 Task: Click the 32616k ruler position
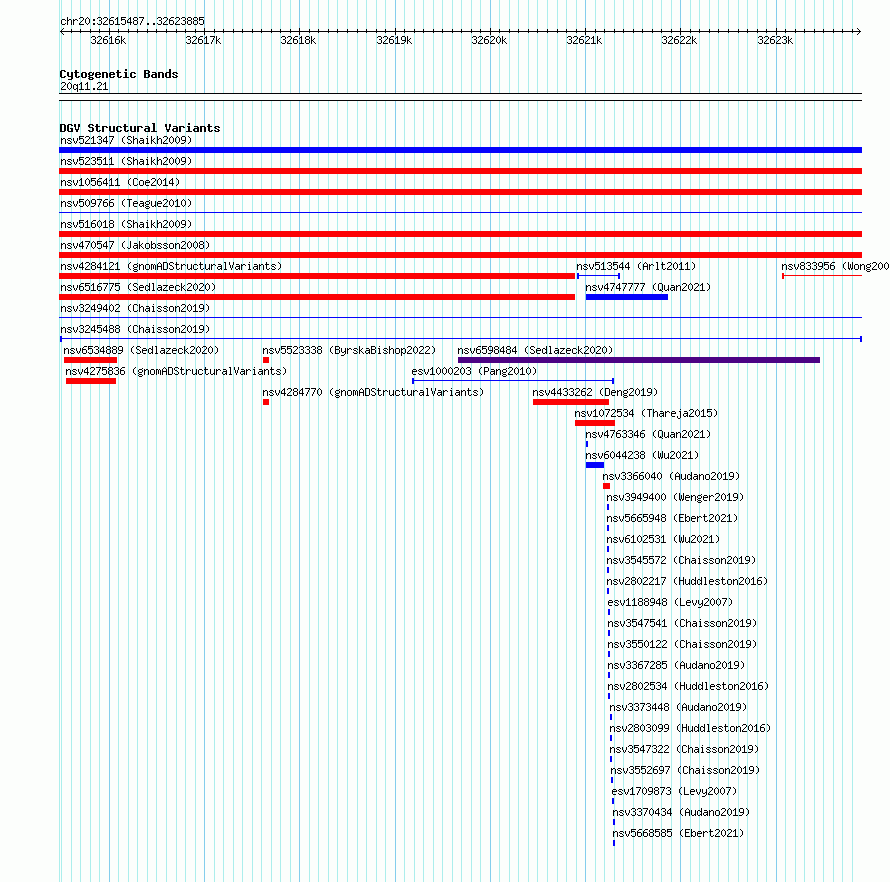pos(108,40)
